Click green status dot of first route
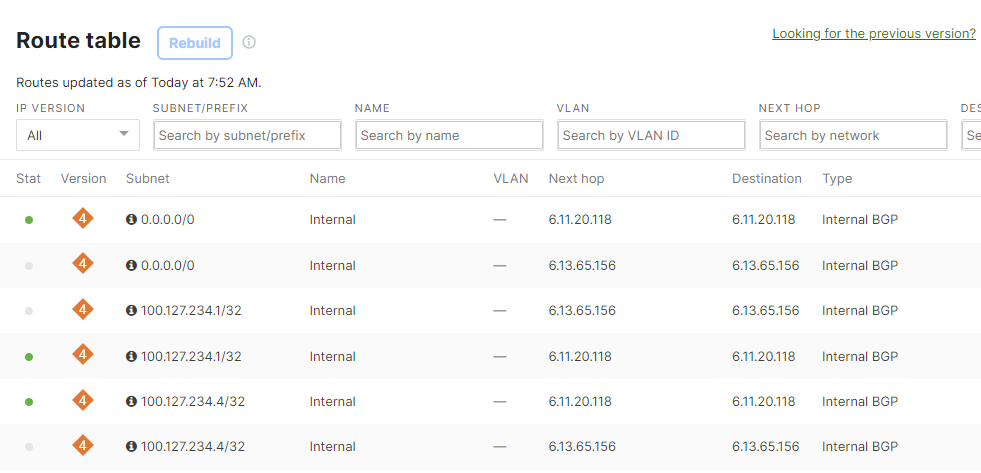This screenshot has width=981, height=473. pos(29,220)
